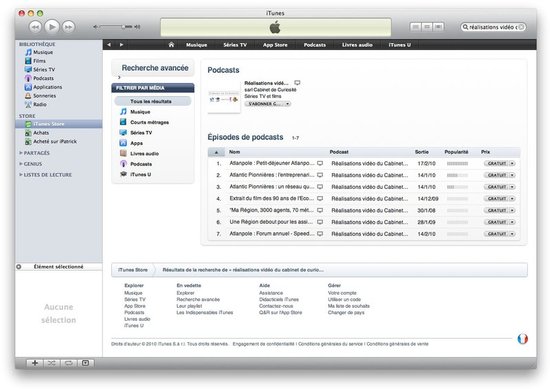Select Tous les résultats filter
The image size is (550, 389).
pyautogui.click(x=152, y=101)
